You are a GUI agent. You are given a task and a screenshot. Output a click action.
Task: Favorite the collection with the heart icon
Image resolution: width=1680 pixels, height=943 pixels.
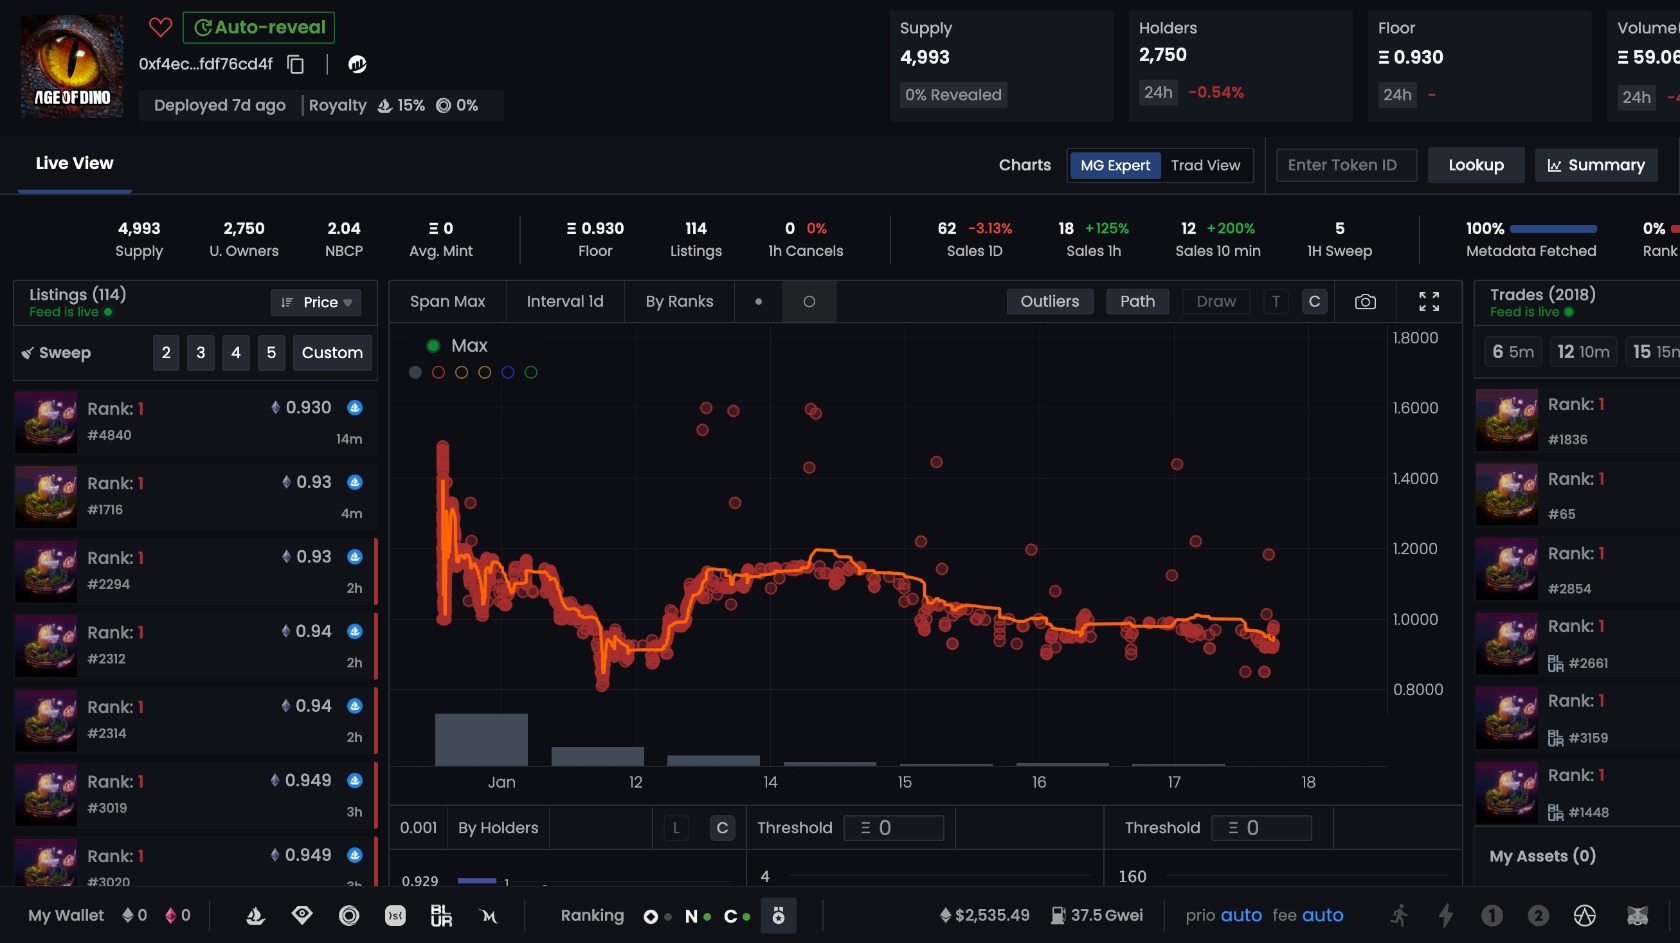click(x=160, y=27)
